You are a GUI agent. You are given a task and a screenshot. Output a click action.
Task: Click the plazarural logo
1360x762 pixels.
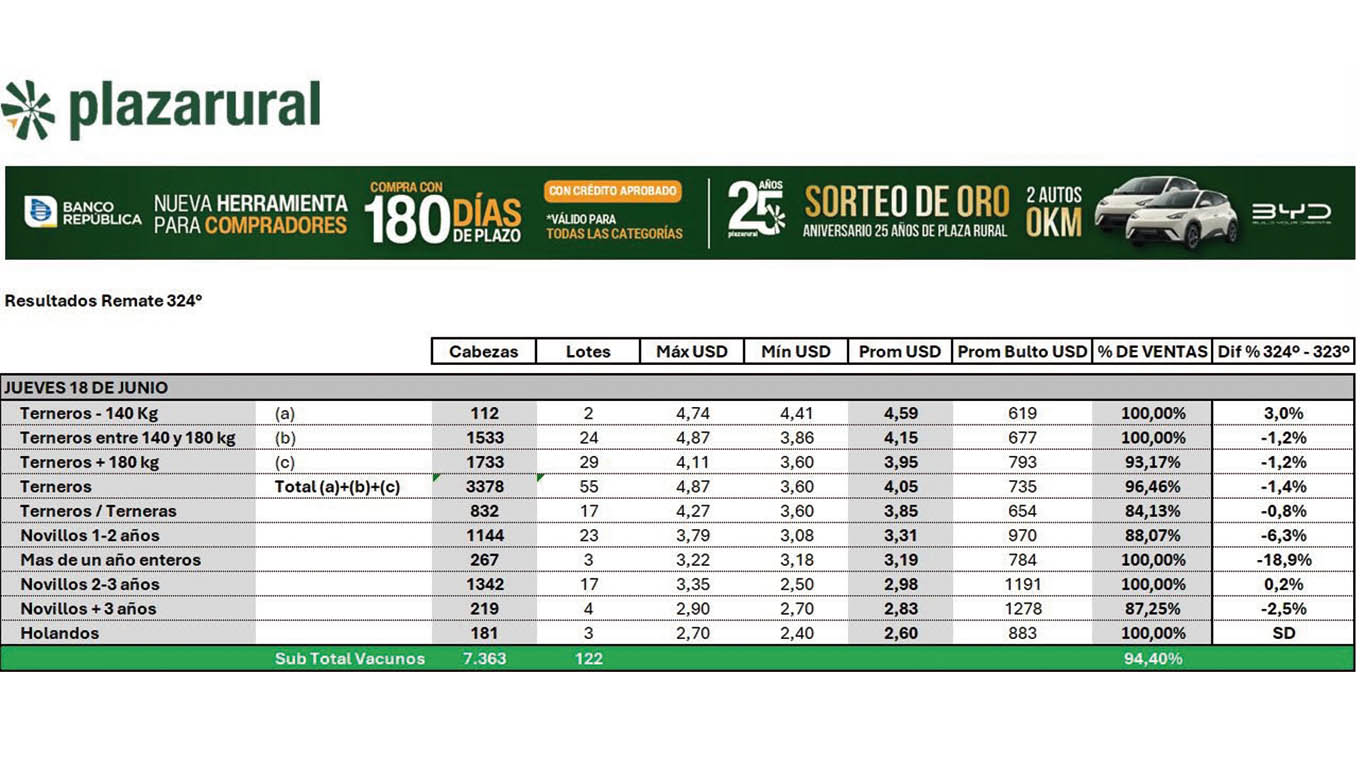pyautogui.click(x=161, y=109)
